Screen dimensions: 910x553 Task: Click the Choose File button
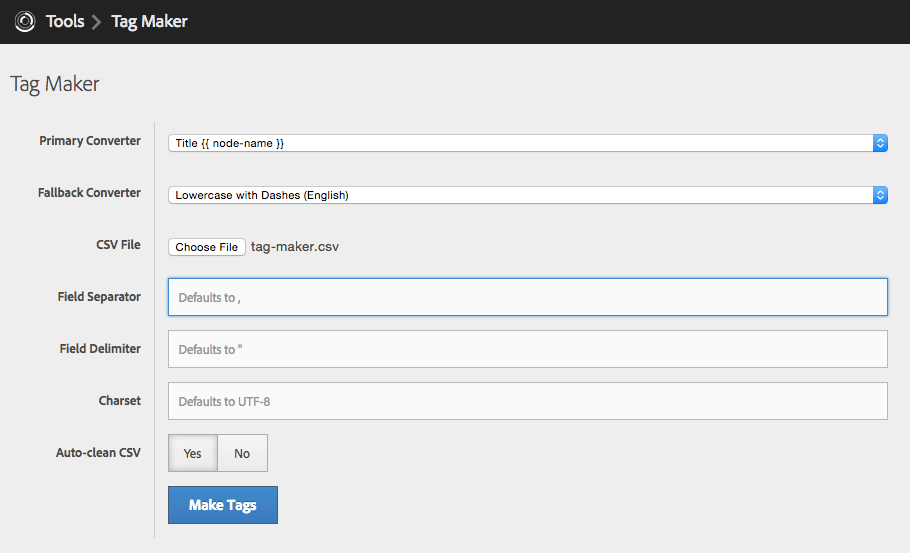pos(207,247)
